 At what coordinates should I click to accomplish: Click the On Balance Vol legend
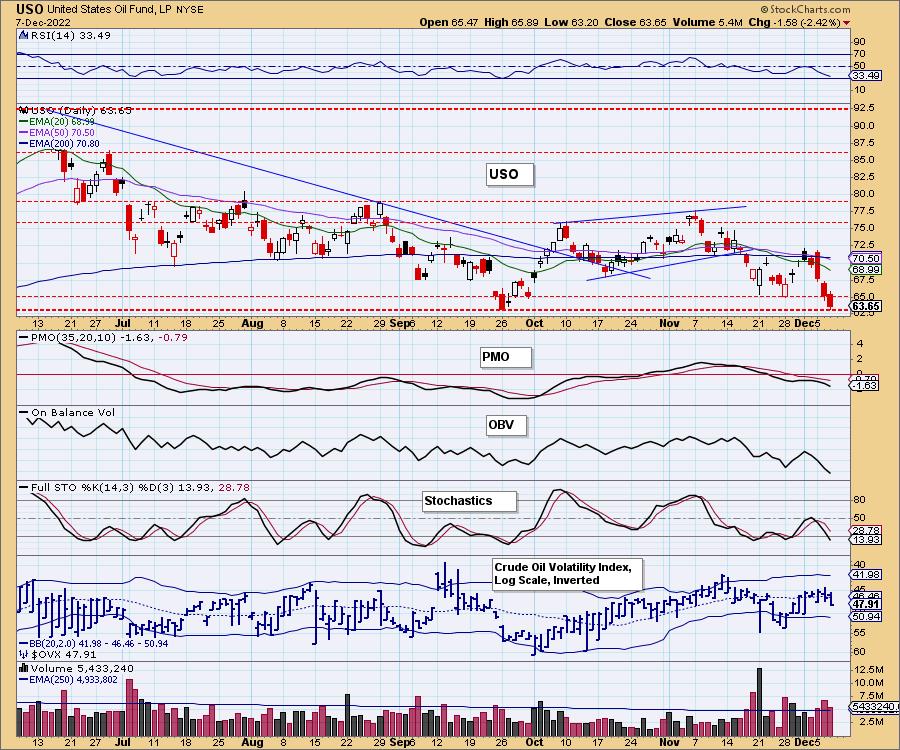click(x=68, y=413)
